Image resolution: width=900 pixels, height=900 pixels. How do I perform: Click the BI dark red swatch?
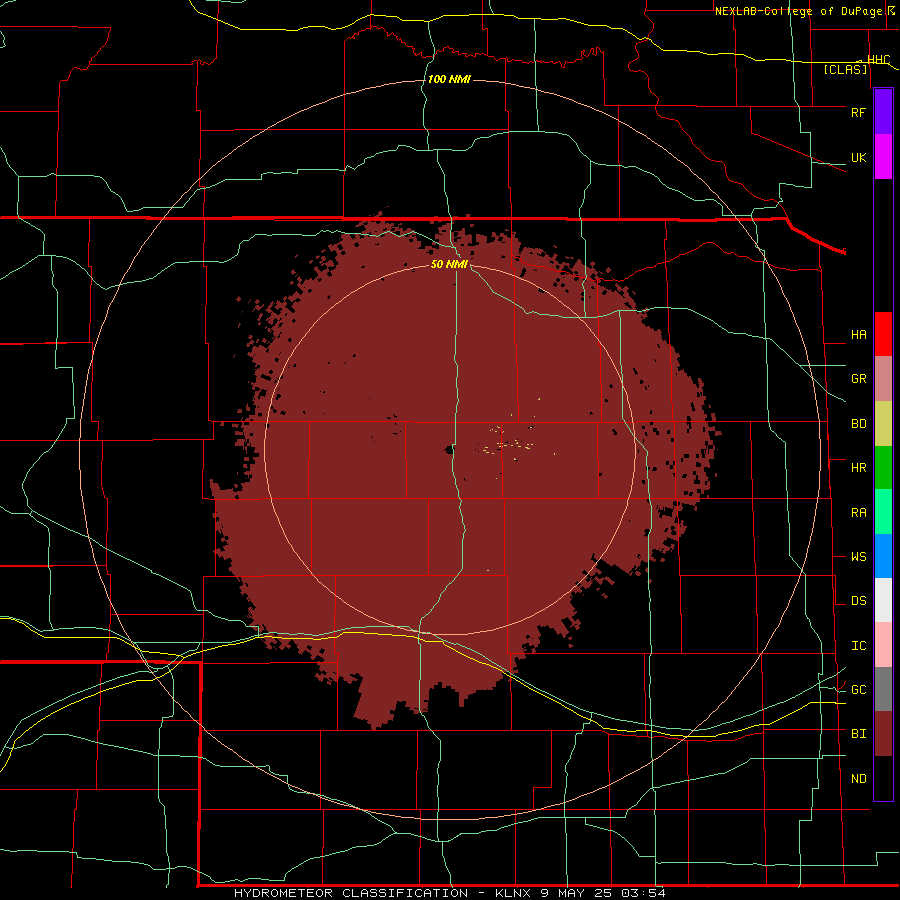[883, 734]
